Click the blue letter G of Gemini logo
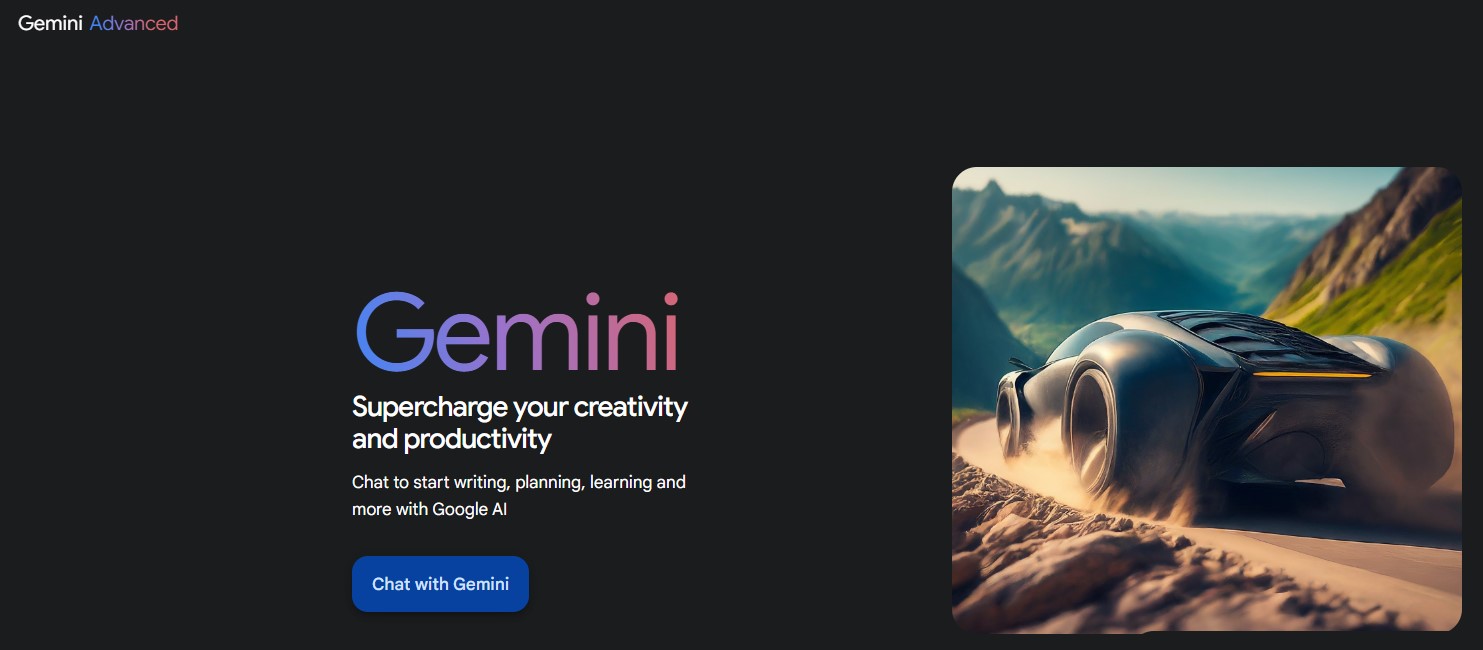Viewport: 1483px width, 650px height. (394, 332)
